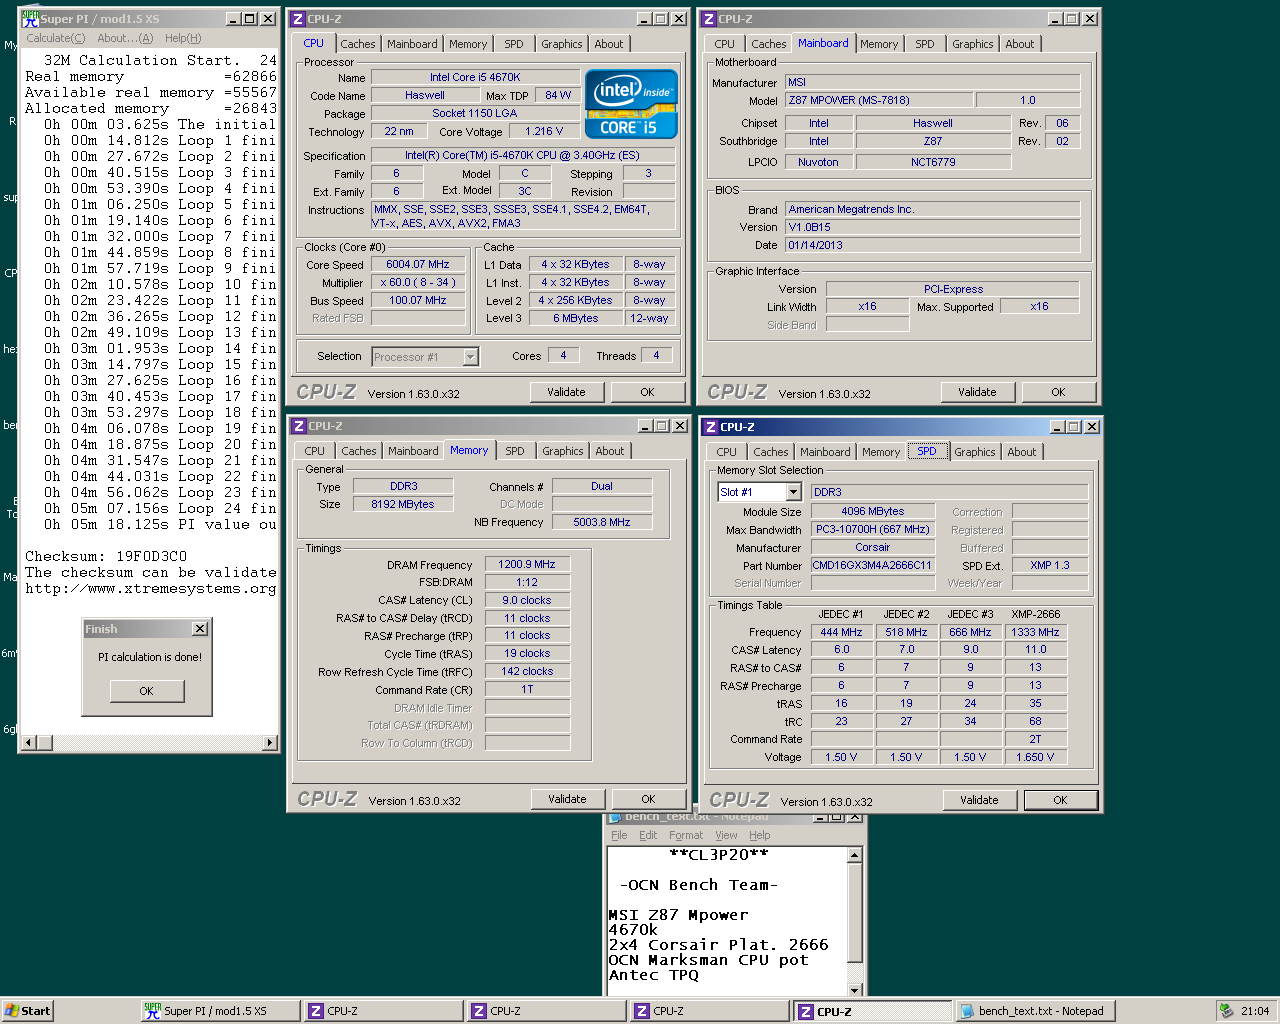The image size is (1280, 1024).
Task: Open About menu in Super PI
Action: click(125, 38)
